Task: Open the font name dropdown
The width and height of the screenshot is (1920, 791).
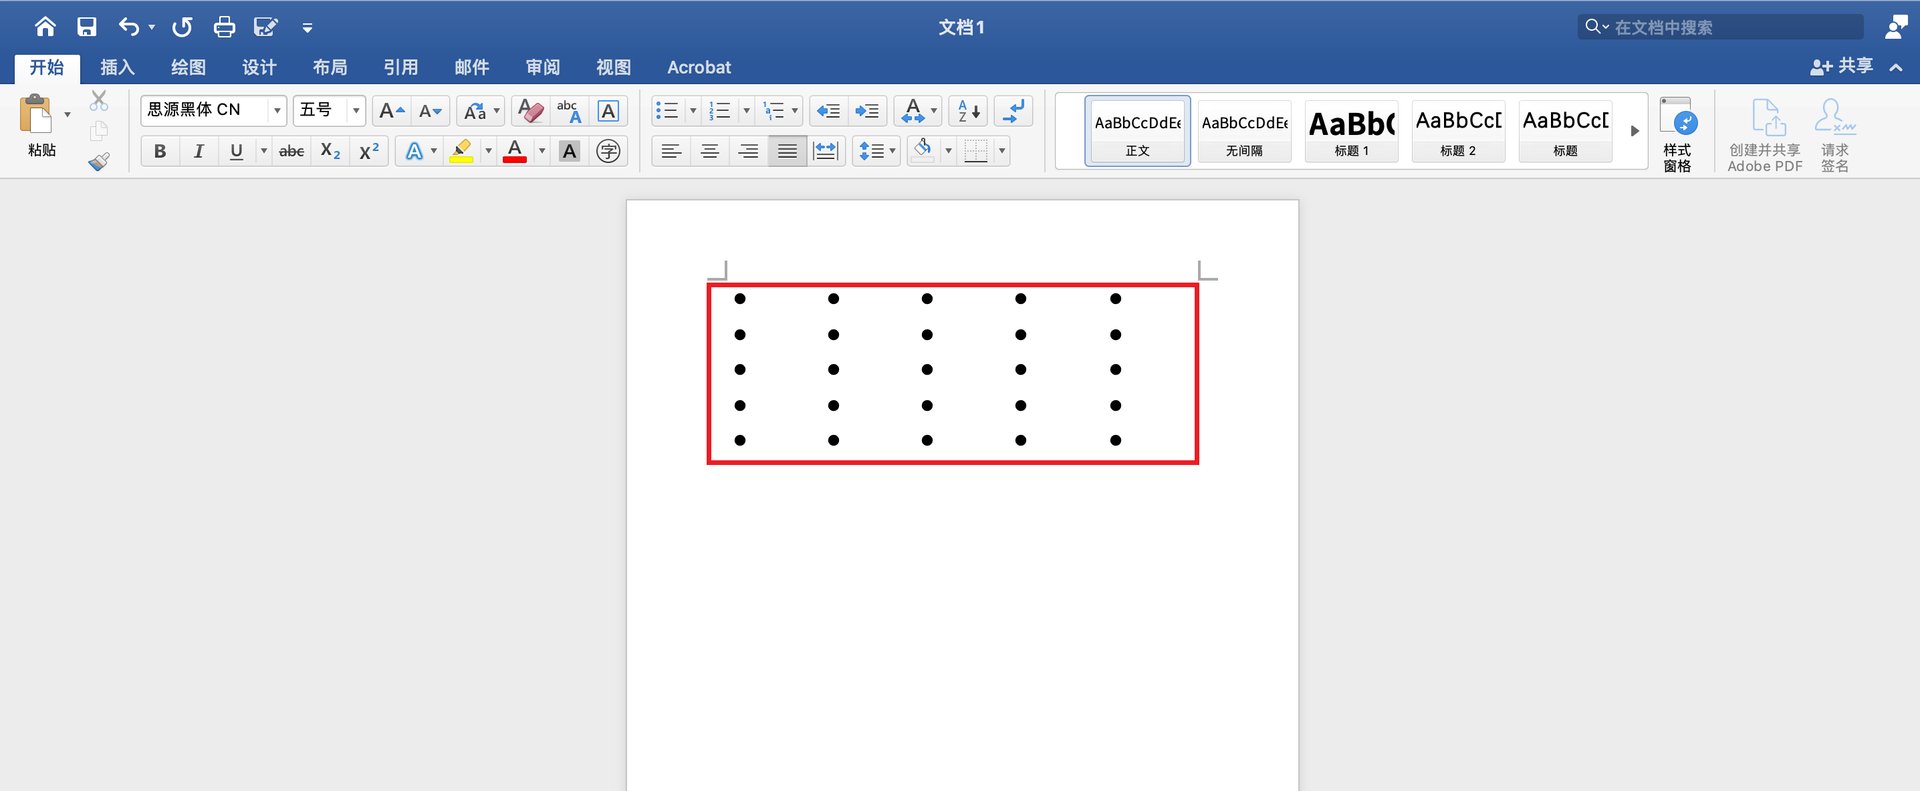Action: click(277, 110)
